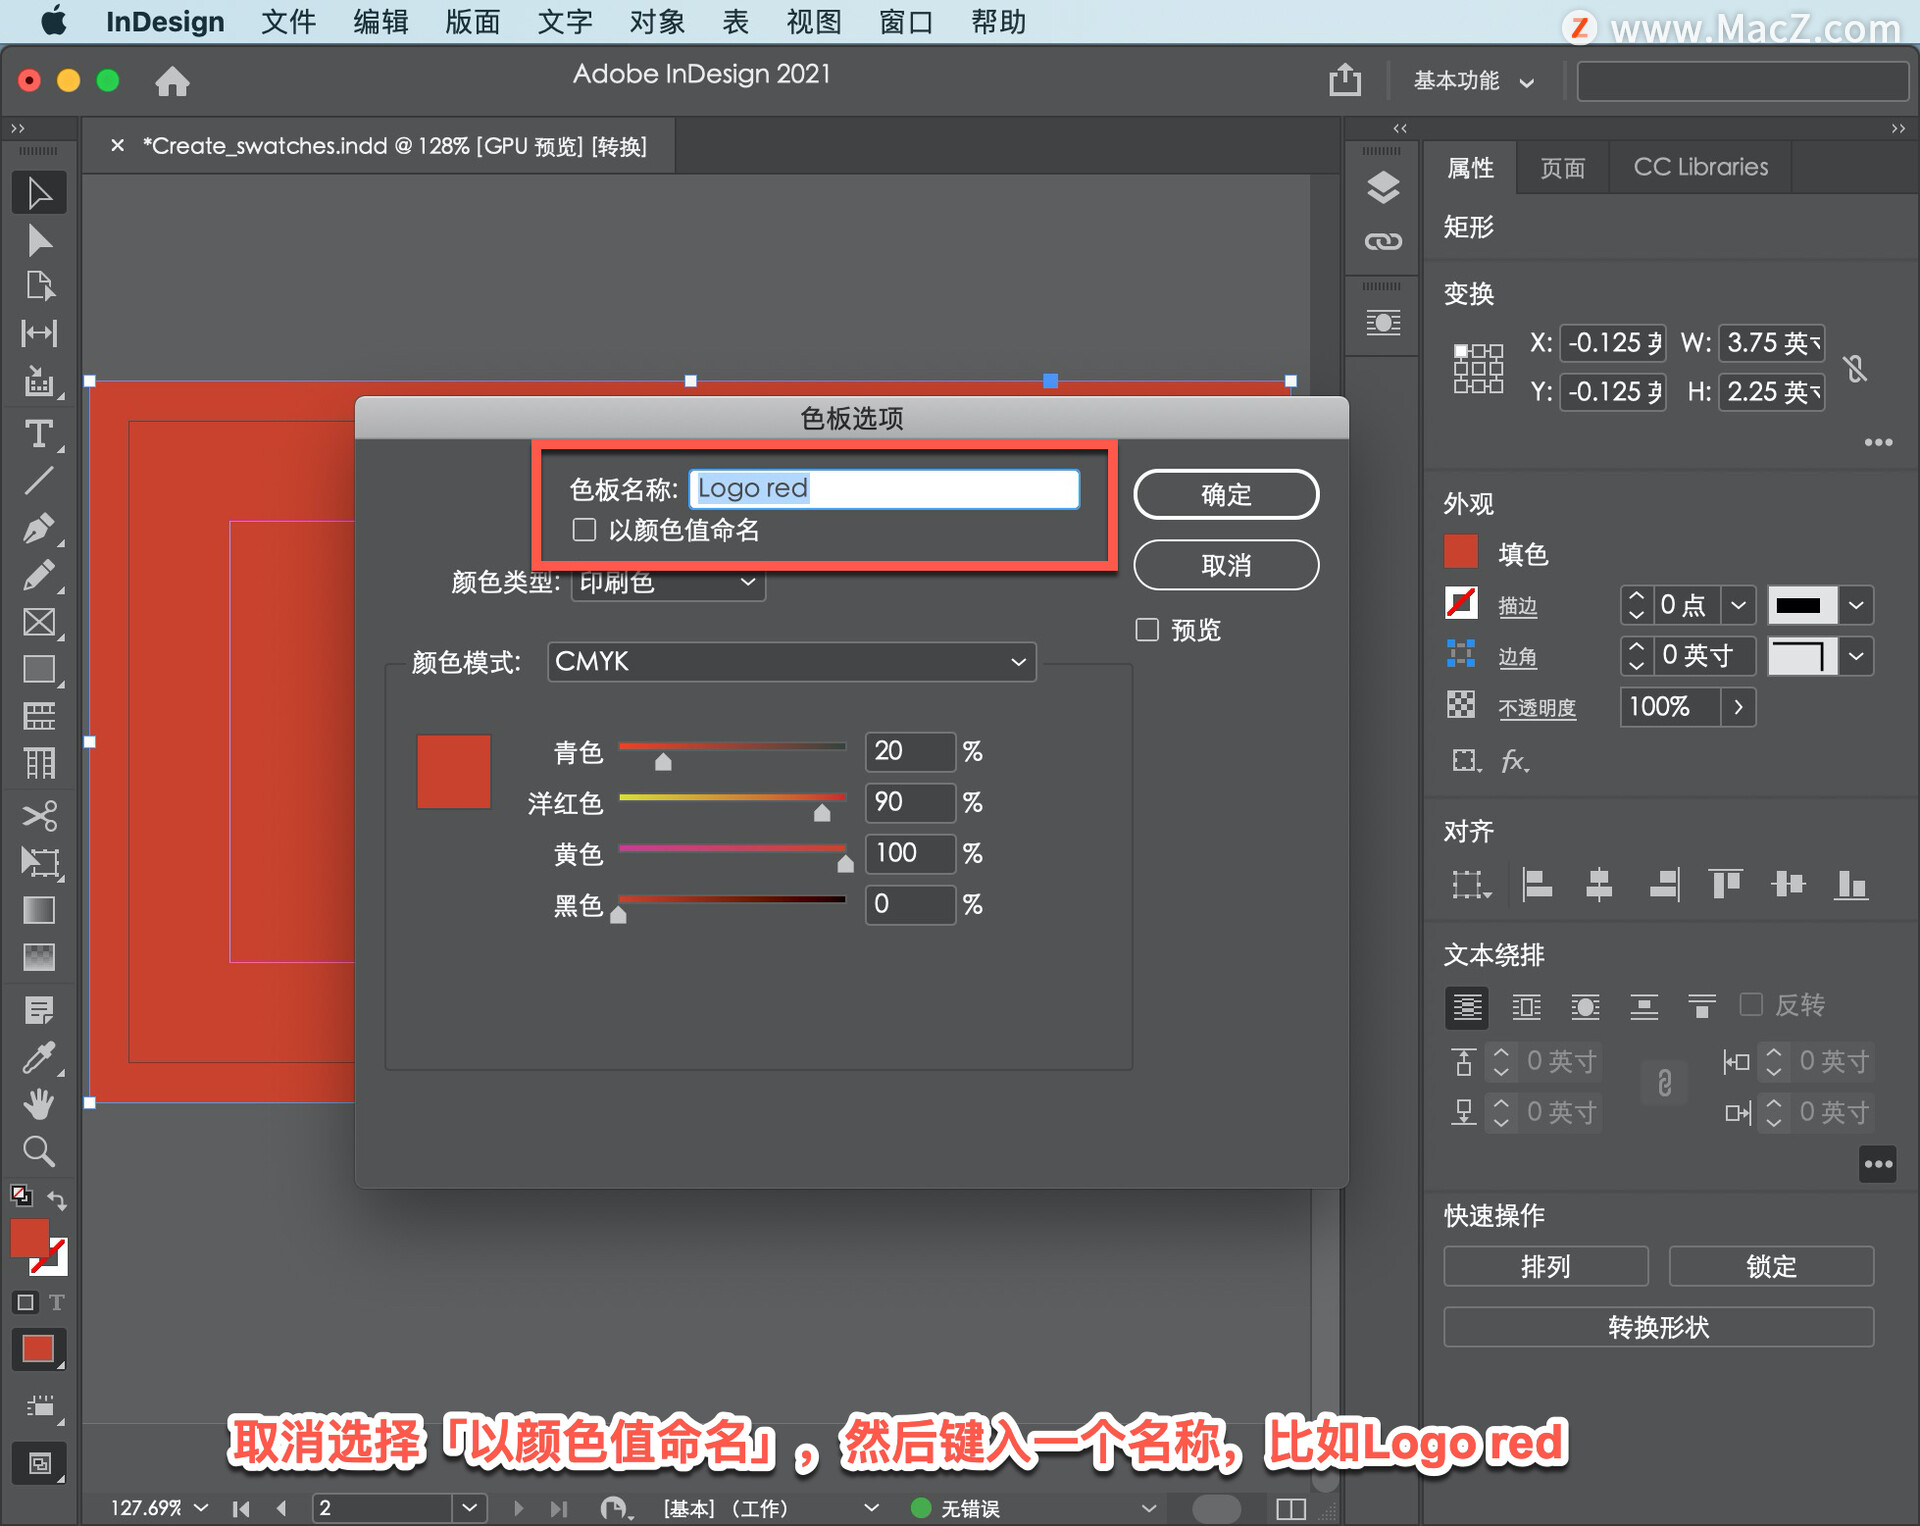Open the Links panel icon
Screen dimensions: 1920x1526
coord(1383,242)
